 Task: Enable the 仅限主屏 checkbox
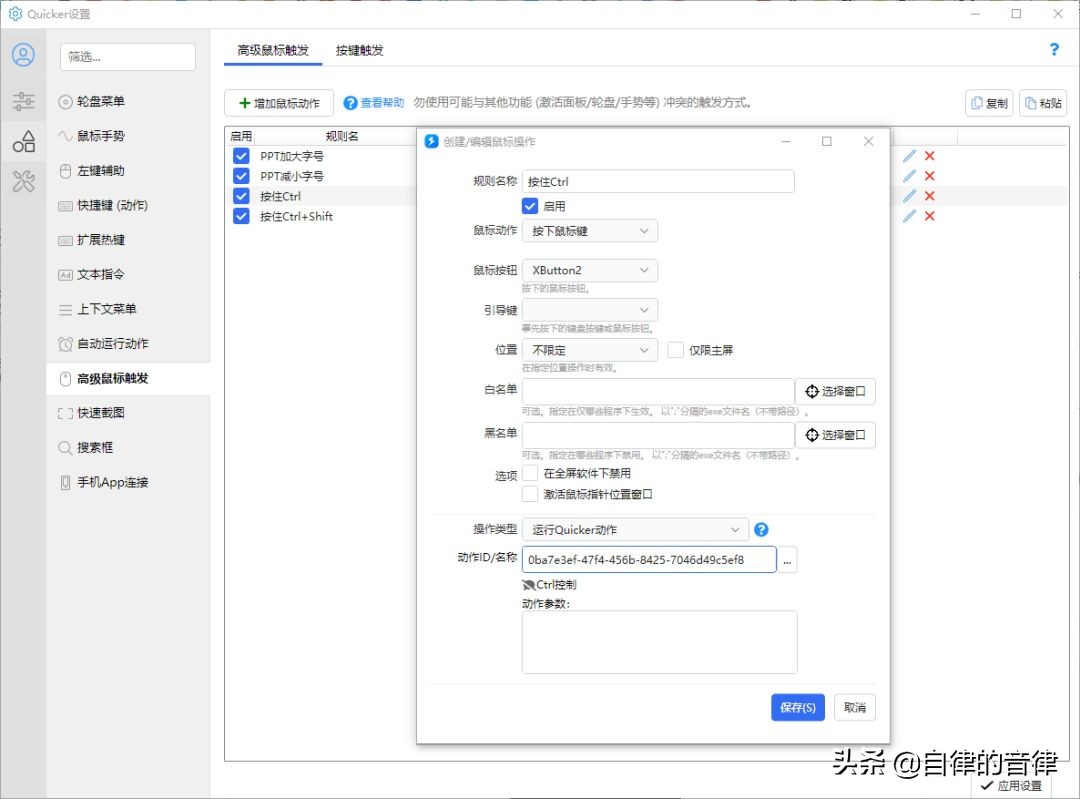676,350
